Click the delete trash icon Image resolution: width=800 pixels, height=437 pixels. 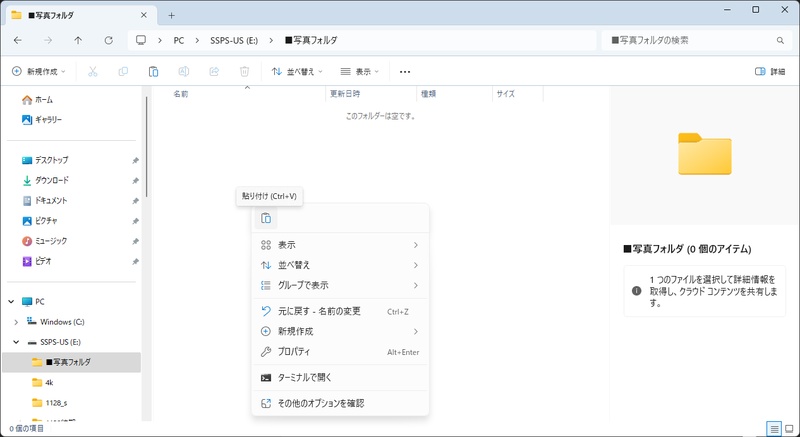[x=244, y=72]
